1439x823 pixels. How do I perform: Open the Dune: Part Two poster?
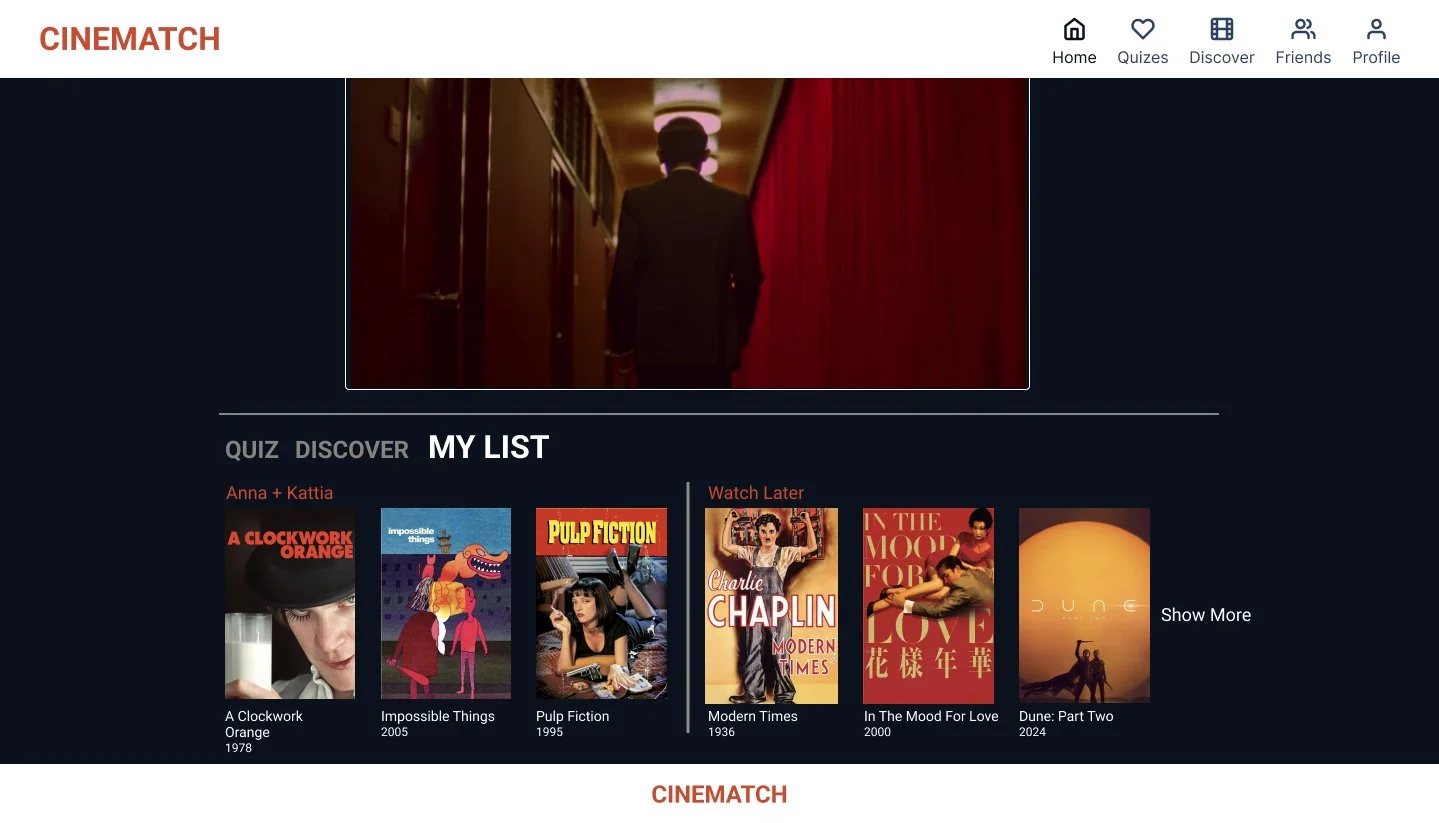1084,606
